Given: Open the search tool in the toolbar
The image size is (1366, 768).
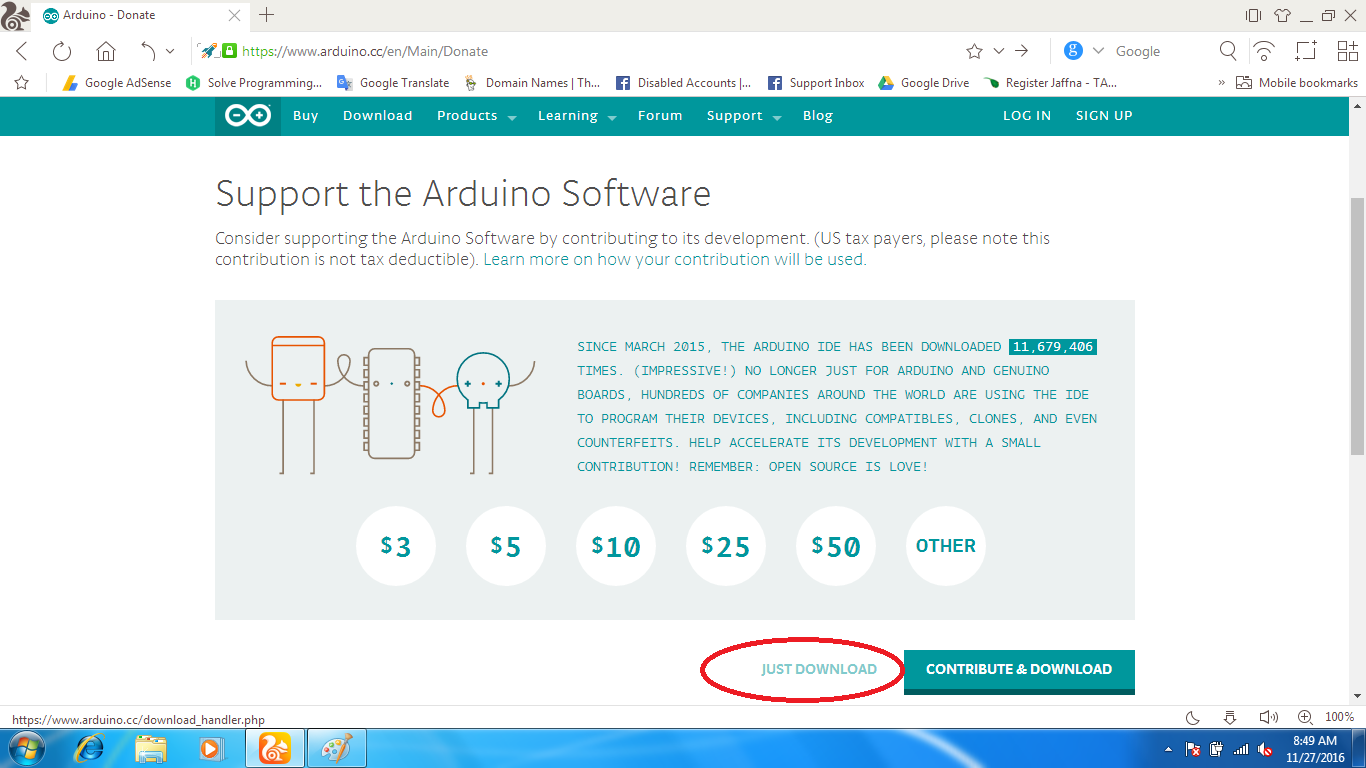Looking at the screenshot, I should pyautogui.click(x=1227, y=50).
